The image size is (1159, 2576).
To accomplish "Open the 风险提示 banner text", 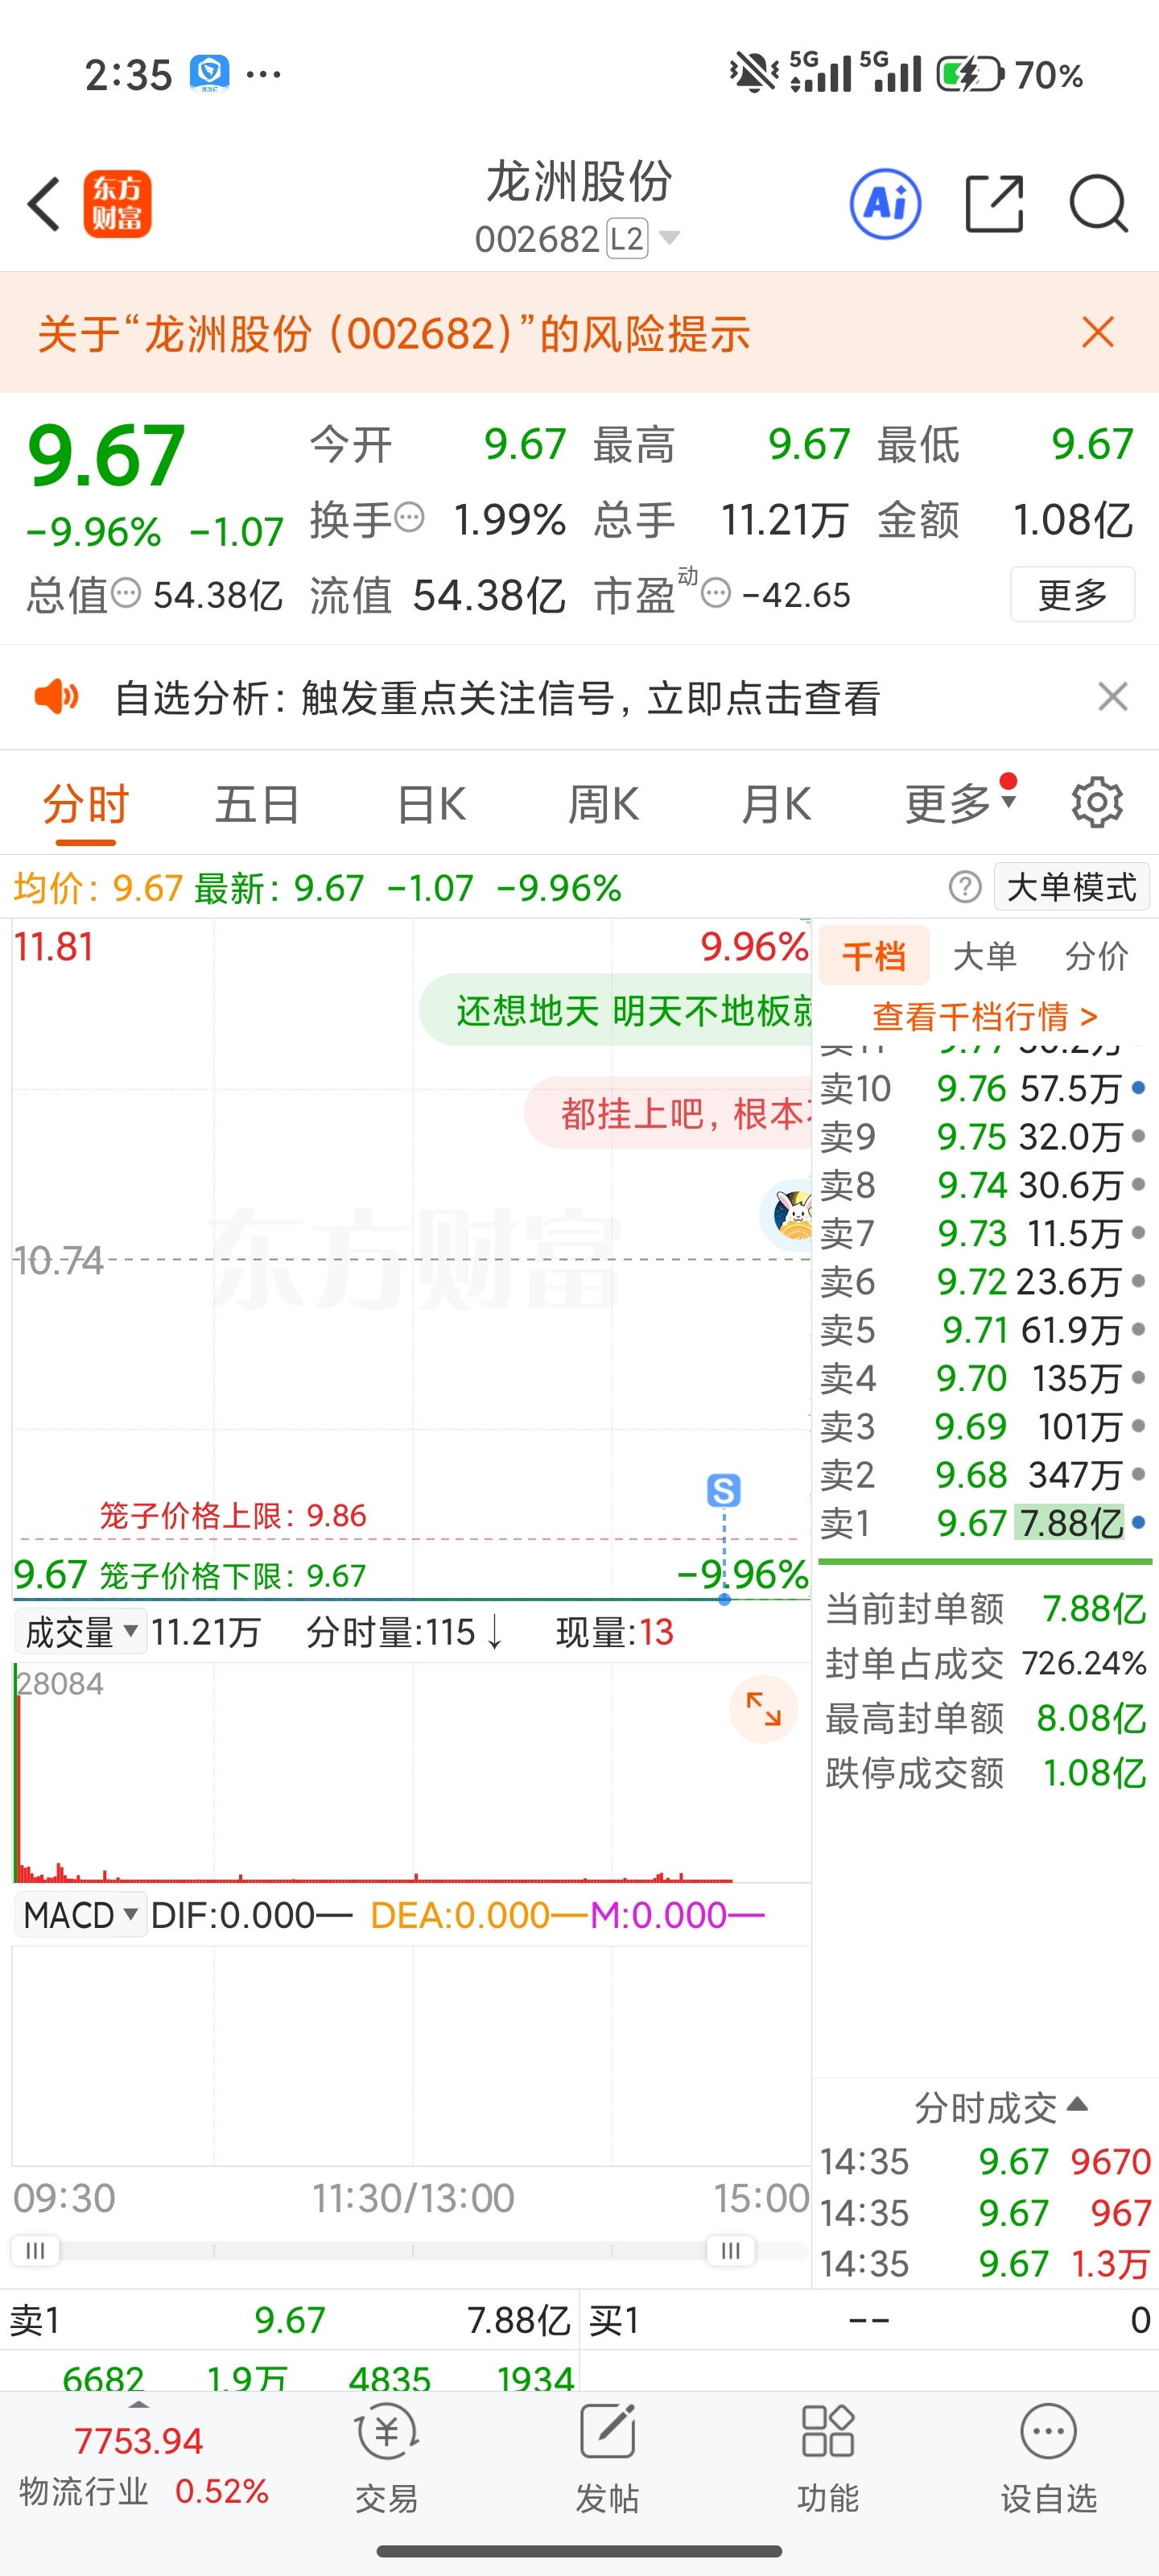I will 394,333.
